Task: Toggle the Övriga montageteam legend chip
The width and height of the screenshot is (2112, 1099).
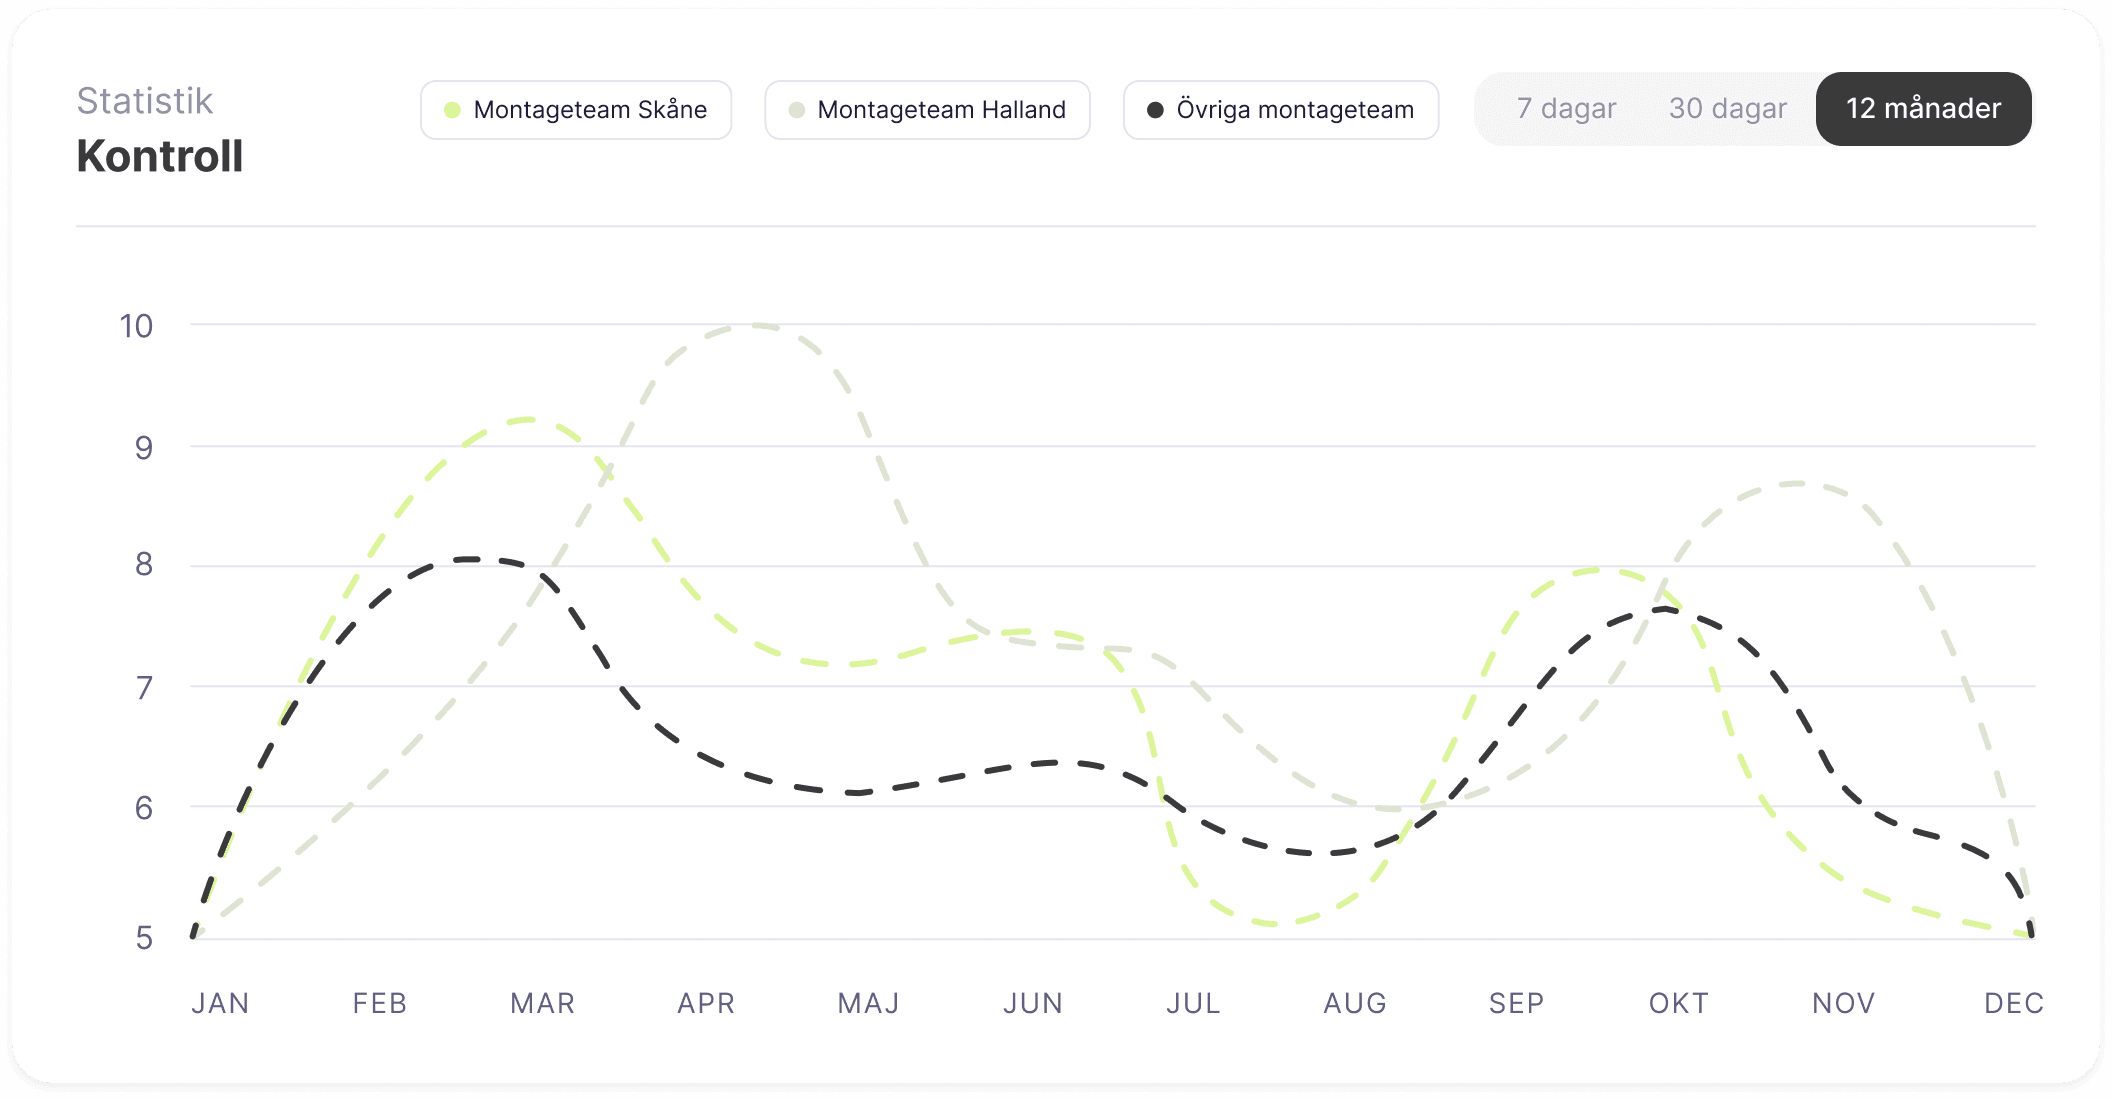Action: [x=1280, y=110]
